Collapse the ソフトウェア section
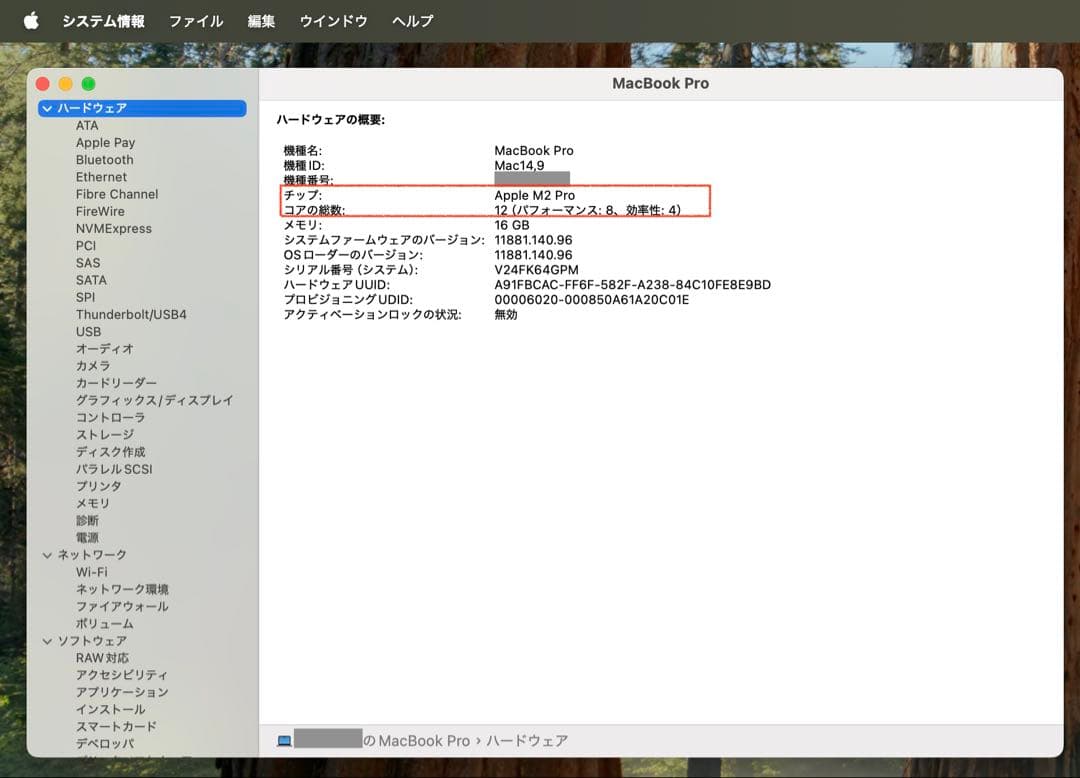The image size is (1080, 778). click(47, 640)
